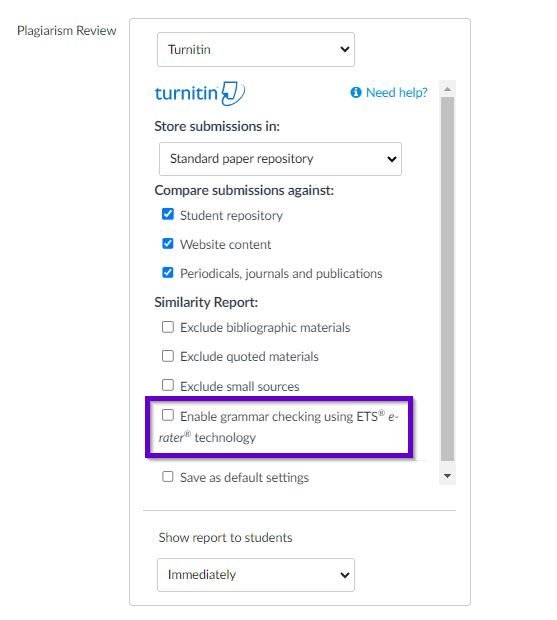The image size is (557, 620).
Task: Open the Immediately show report dropdown
Action: [x=256, y=575]
